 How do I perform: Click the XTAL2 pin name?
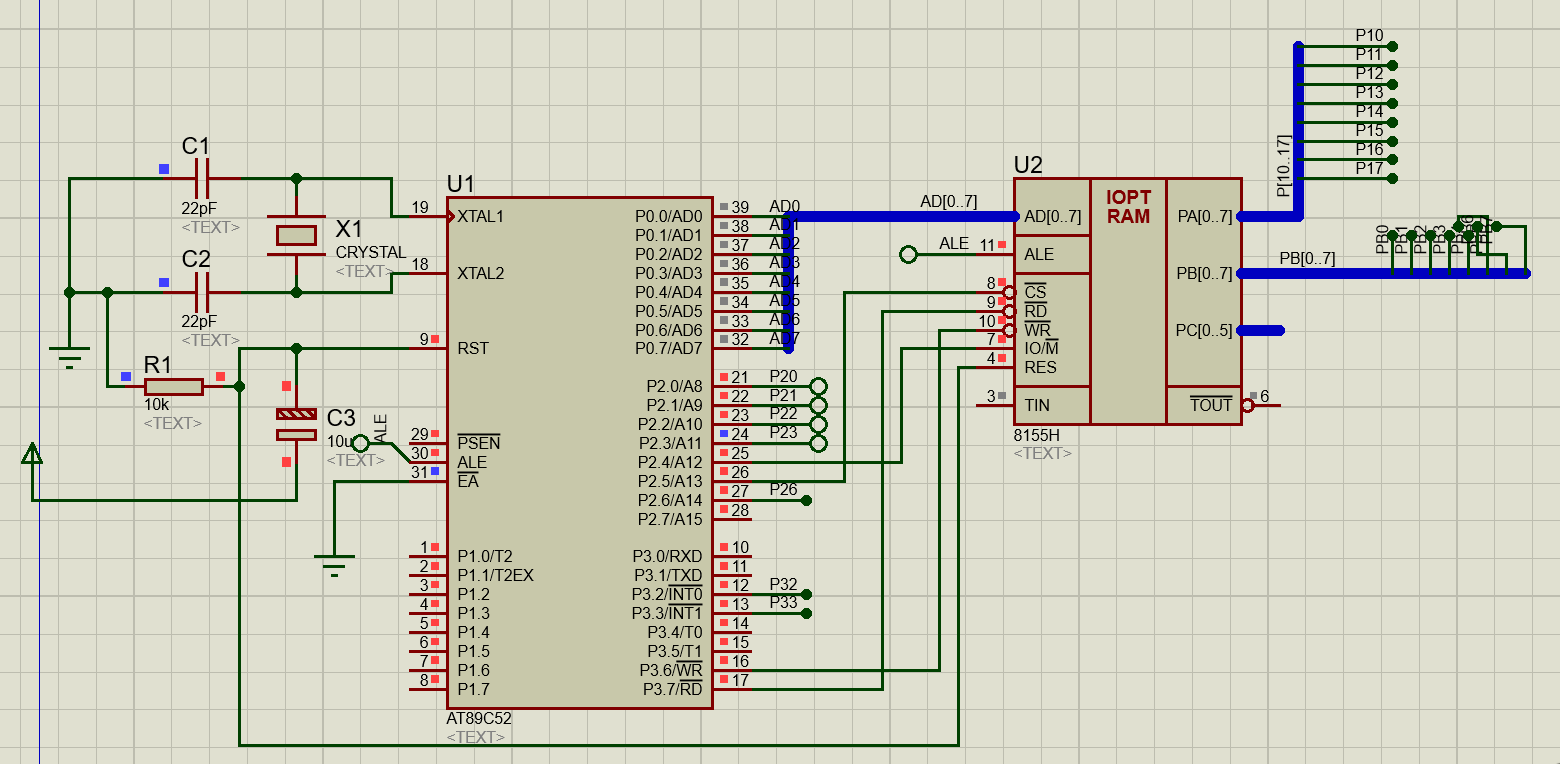(x=481, y=273)
